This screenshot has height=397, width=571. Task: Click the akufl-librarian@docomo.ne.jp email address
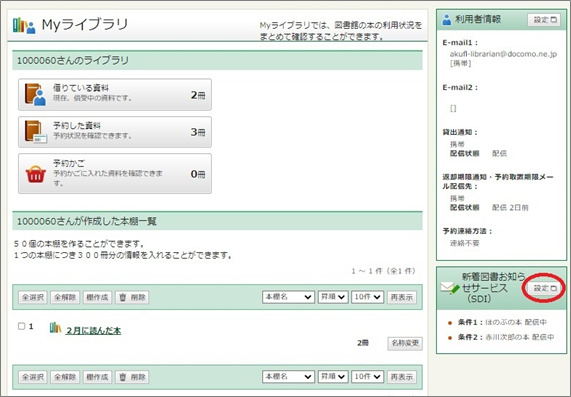(503, 54)
